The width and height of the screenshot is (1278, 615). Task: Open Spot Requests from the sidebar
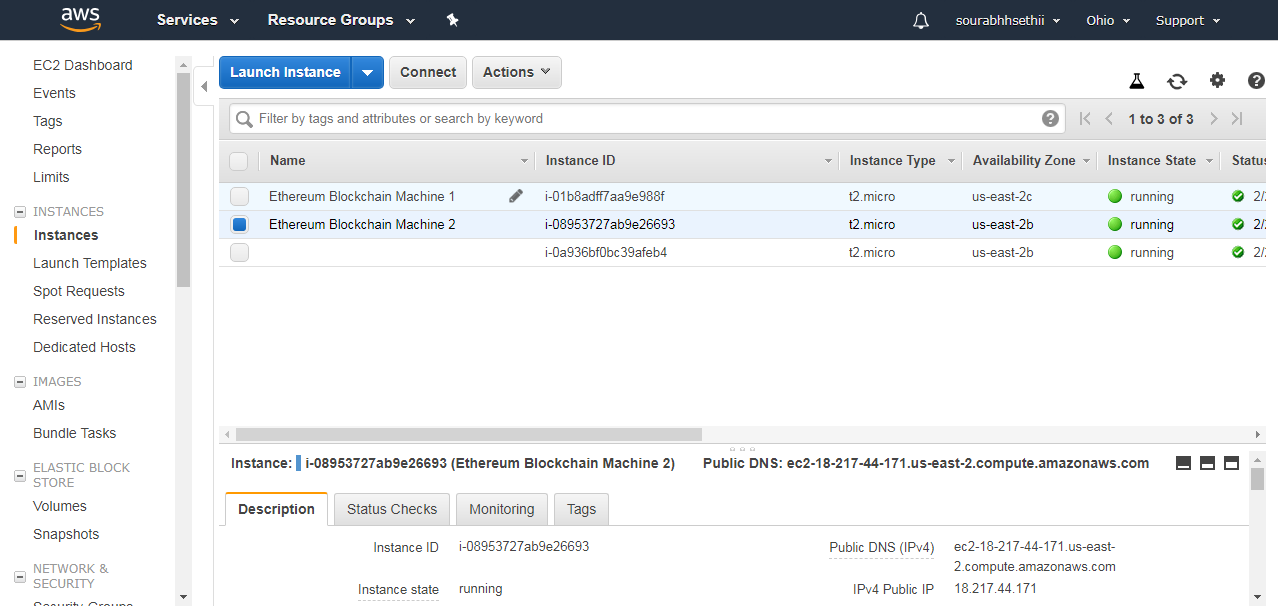(80, 291)
